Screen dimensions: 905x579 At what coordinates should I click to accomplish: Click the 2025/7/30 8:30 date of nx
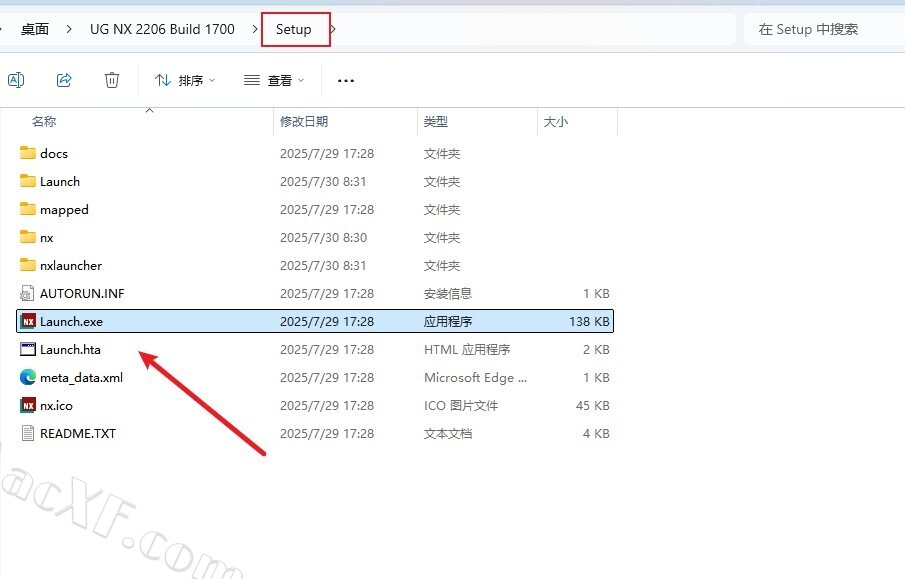pos(323,237)
